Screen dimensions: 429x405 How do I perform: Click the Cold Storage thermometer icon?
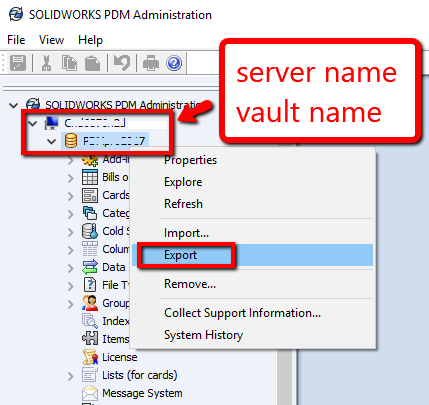tap(90, 231)
